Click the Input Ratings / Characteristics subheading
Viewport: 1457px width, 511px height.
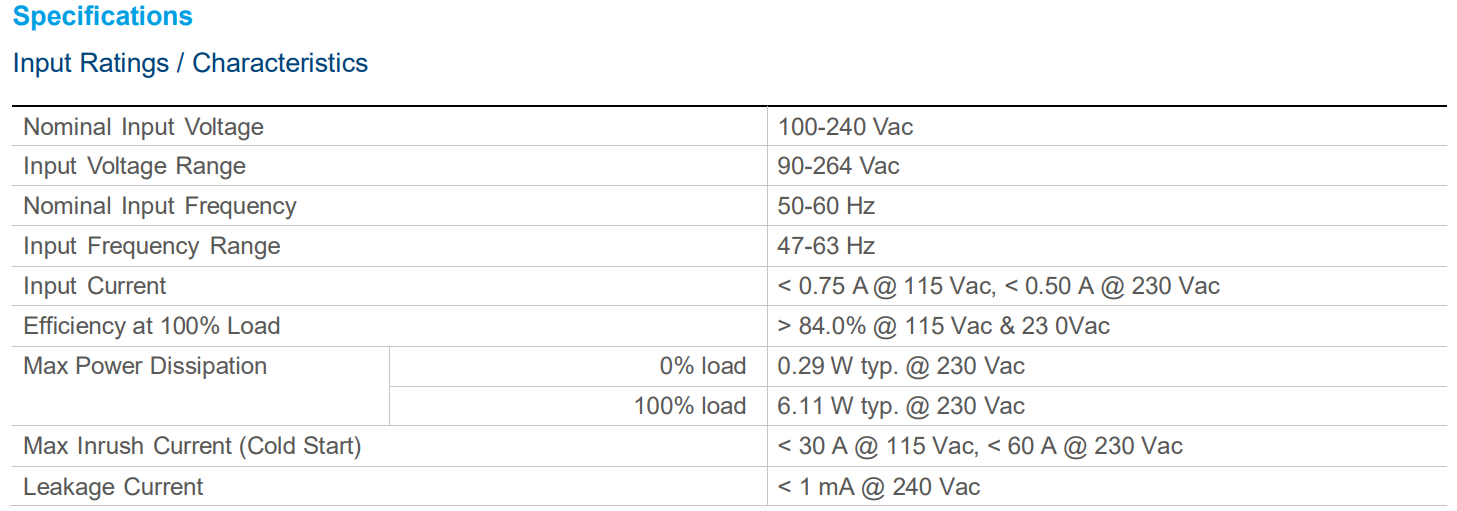(190, 63)
